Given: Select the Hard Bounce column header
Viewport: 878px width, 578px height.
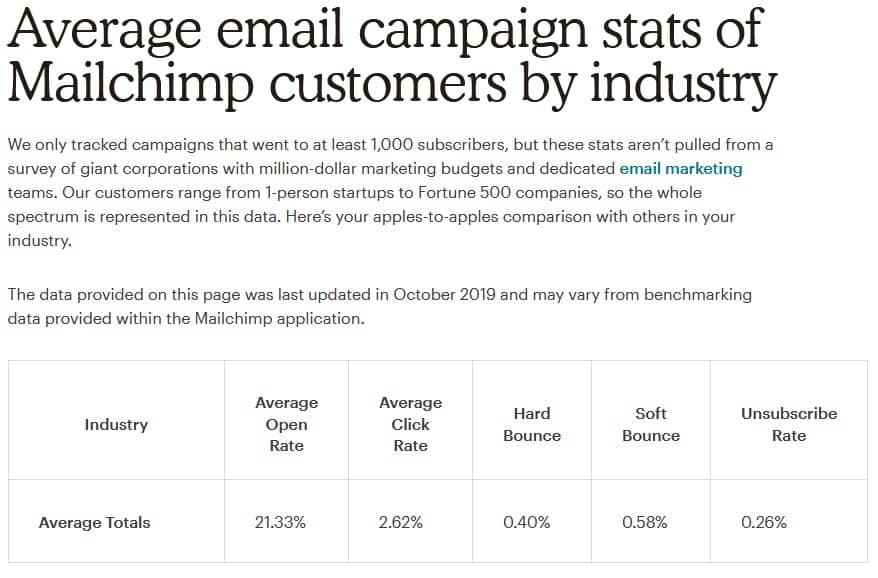Looking at the screenshot, I should point(532,424).
